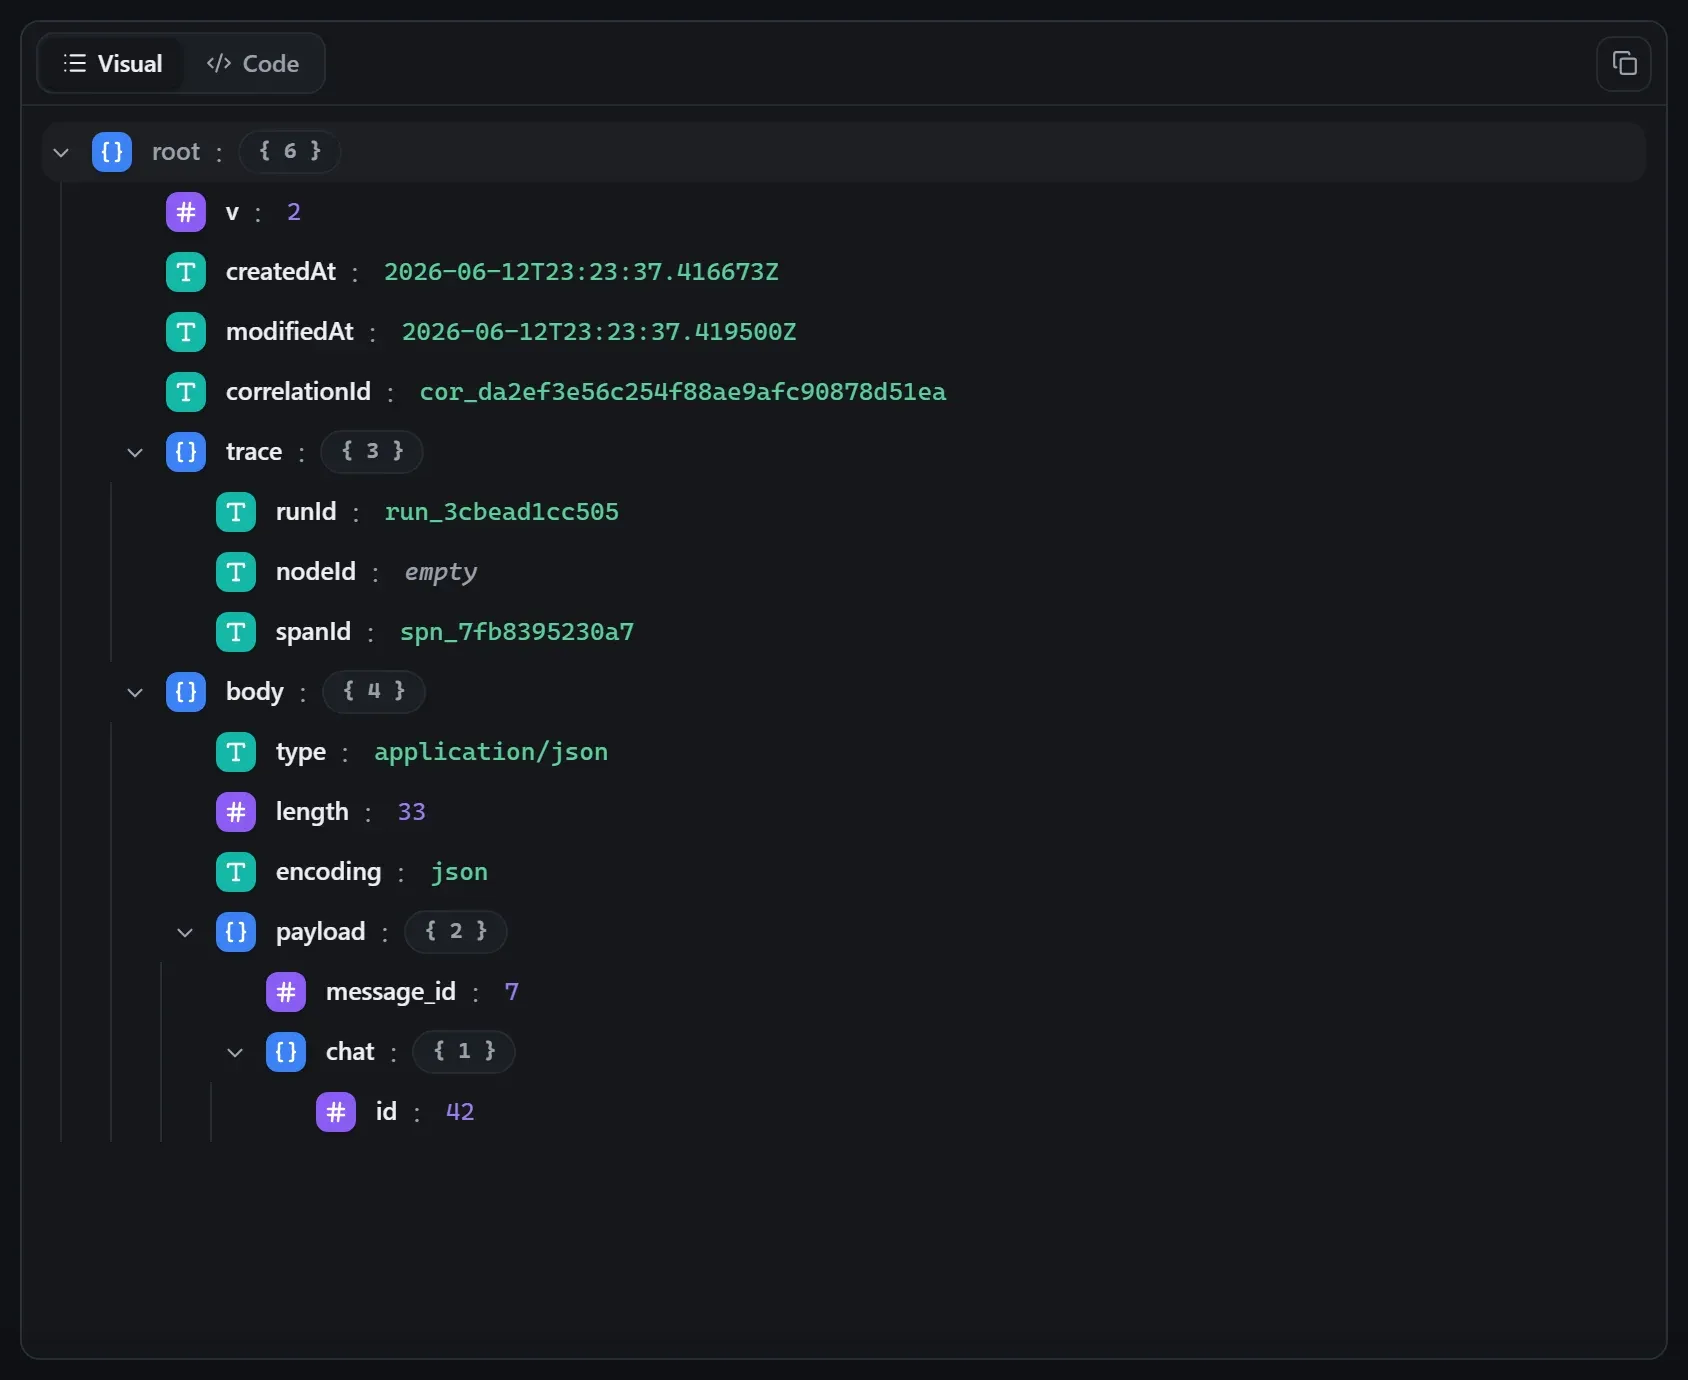The width and height of the screenshot is (1688, 1380).
Task: Select the correlationId value cor_da2ef3e56c254f88ae9afc90878d51ea
Action: (x=683, y=392)
